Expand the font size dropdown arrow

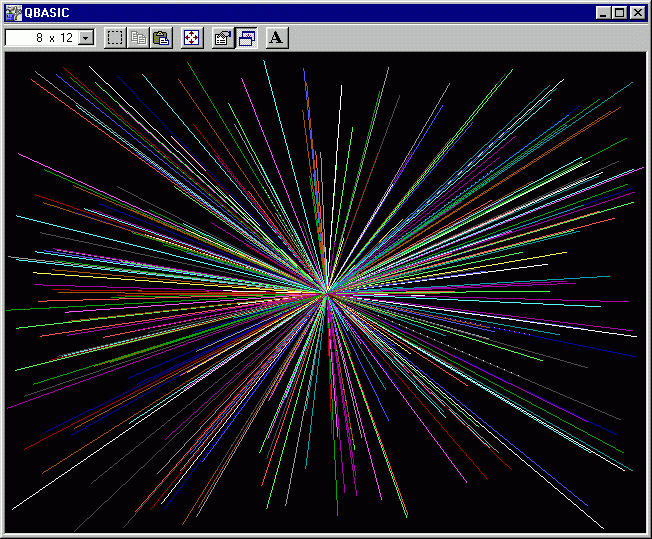86,38
